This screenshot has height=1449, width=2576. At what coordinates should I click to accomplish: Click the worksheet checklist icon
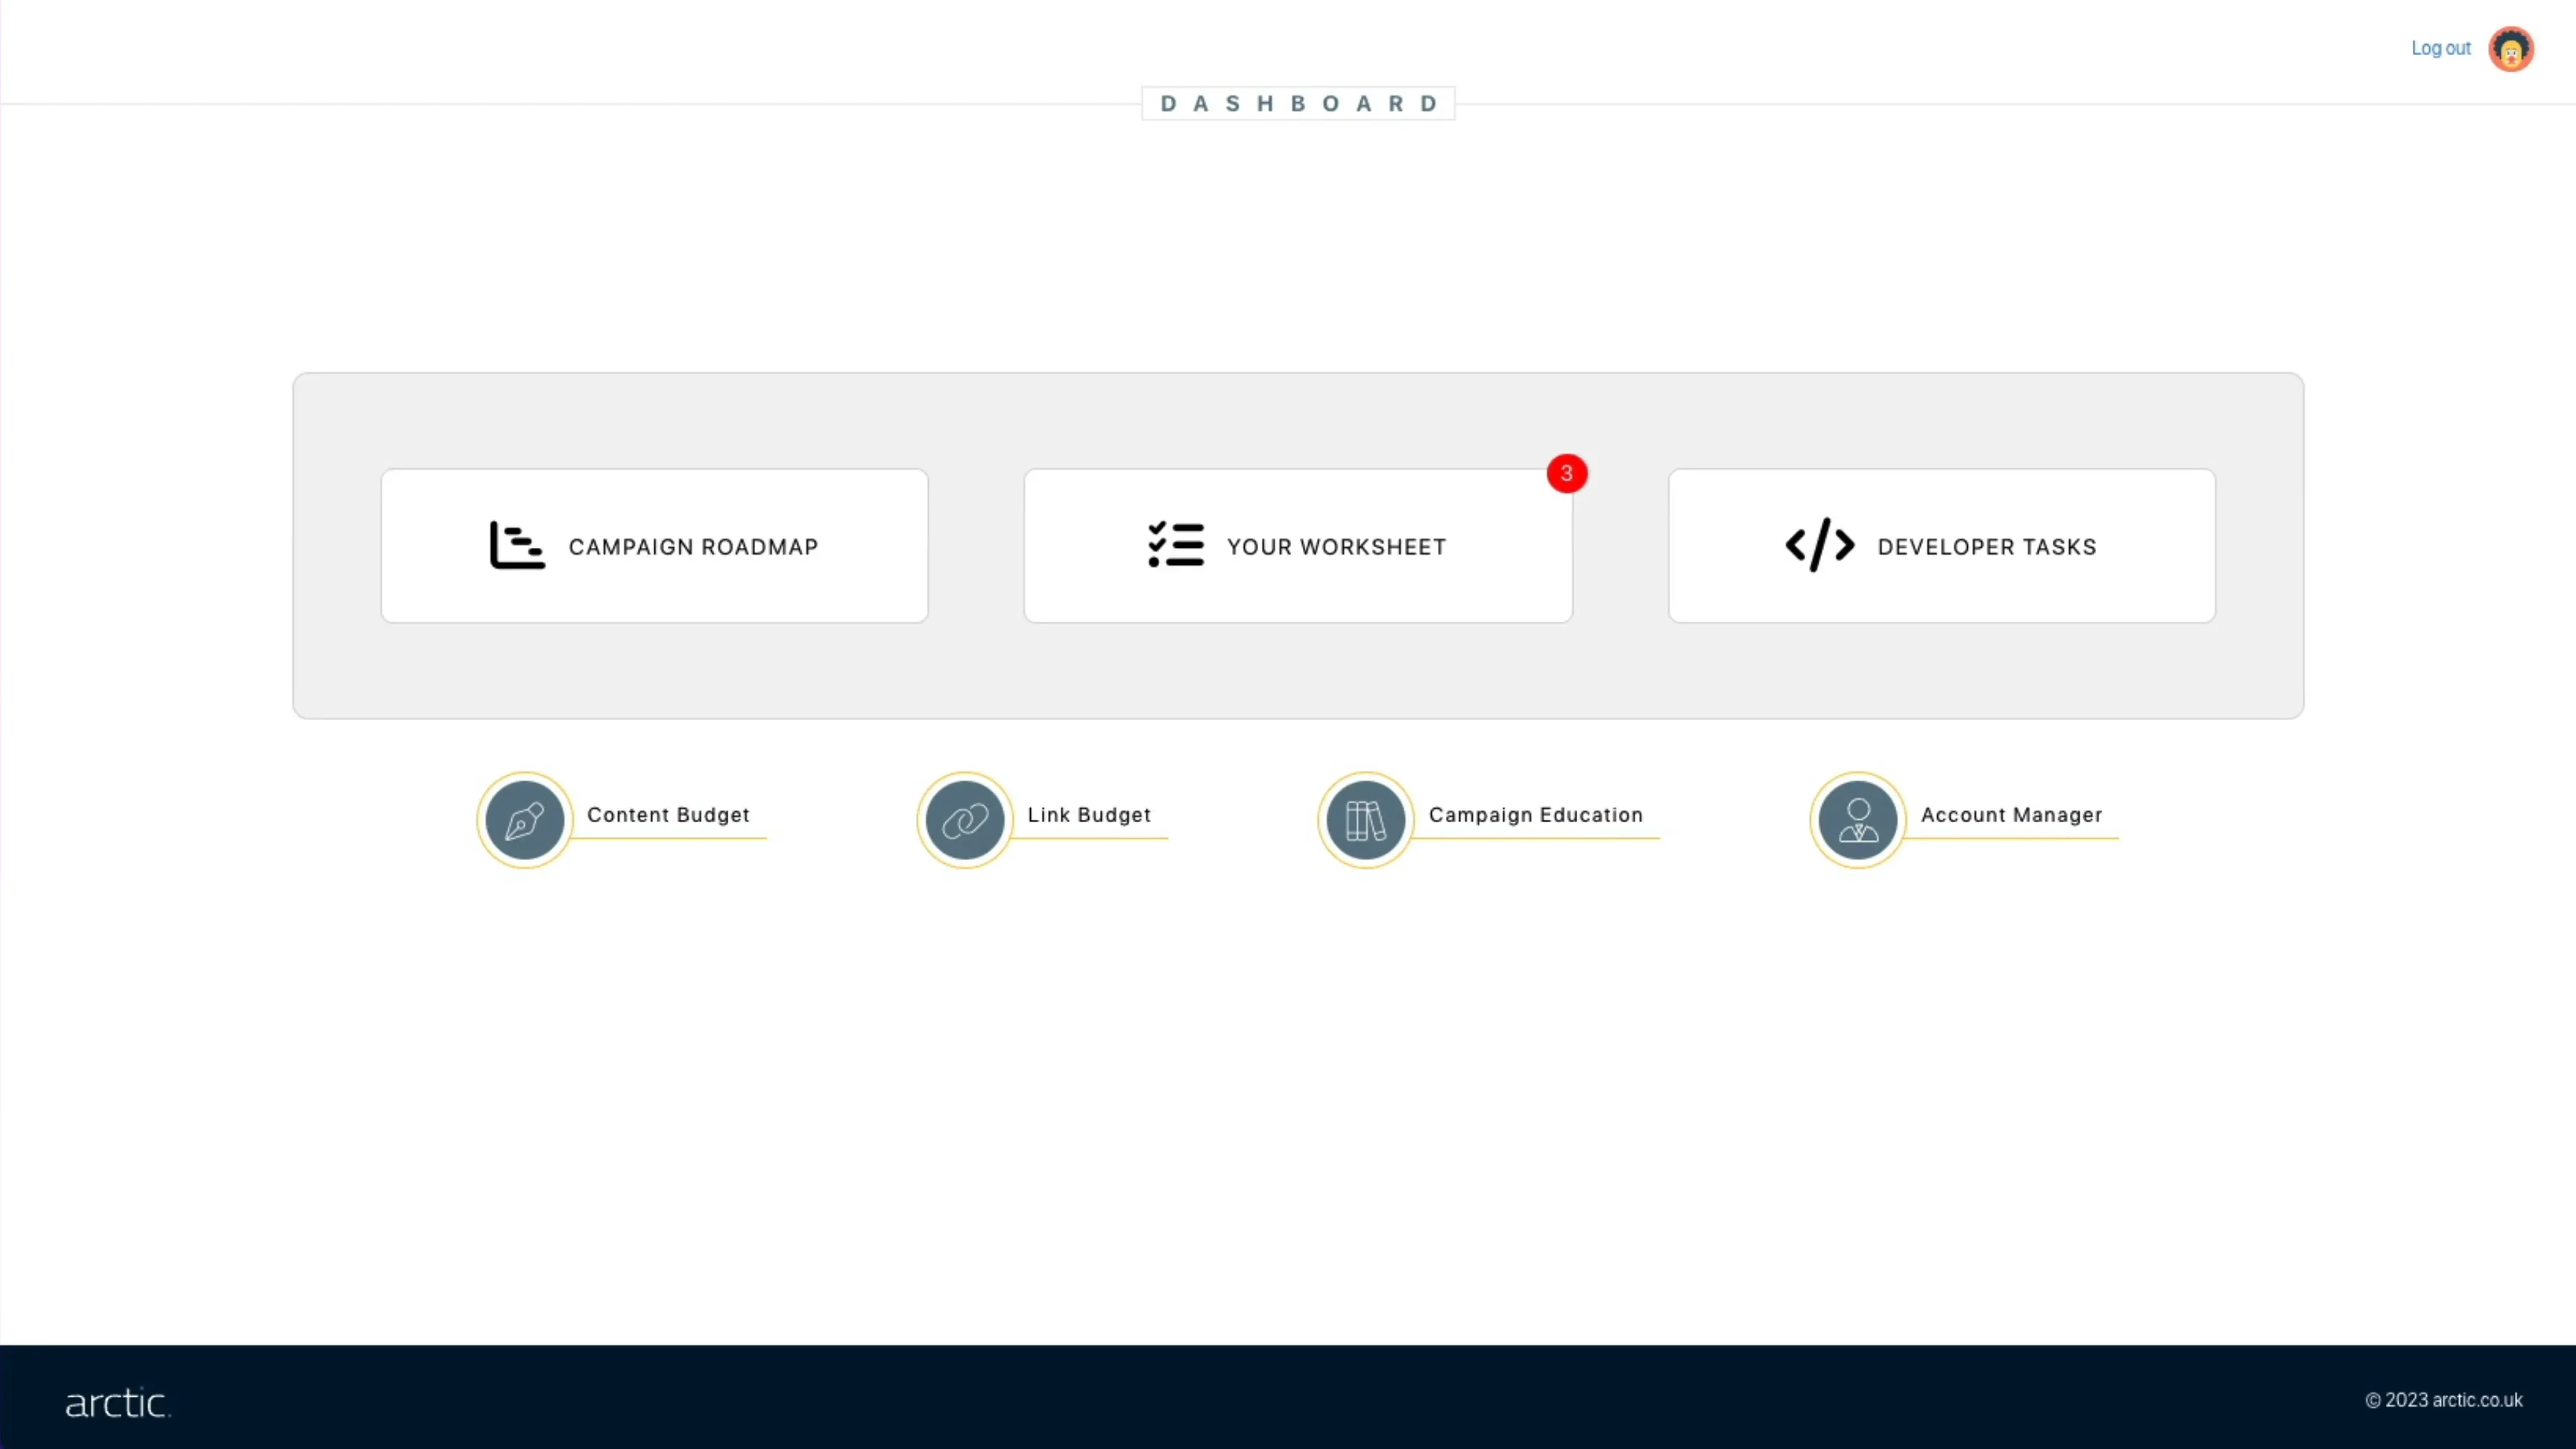click(1176, 545)
